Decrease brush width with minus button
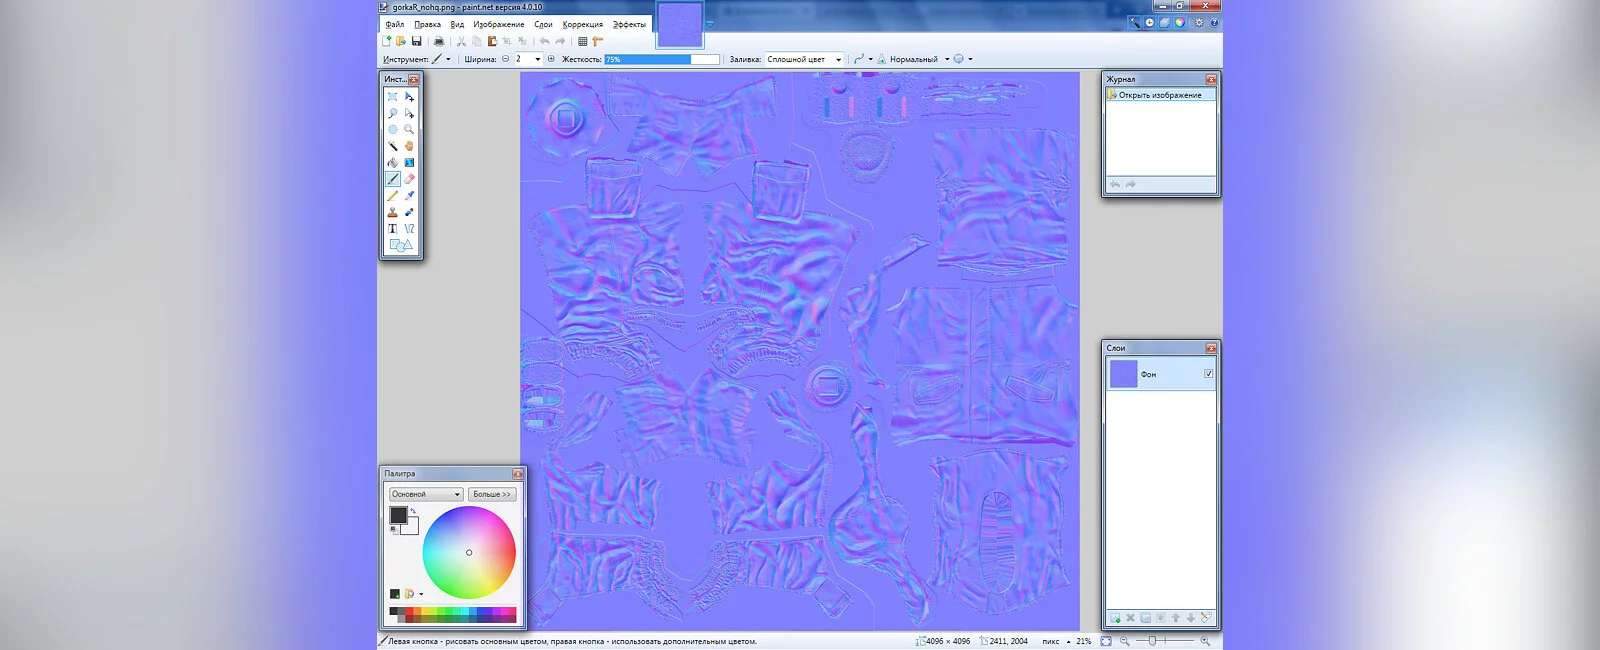This screenshot has height=650, width=1600. pos(505,59)
